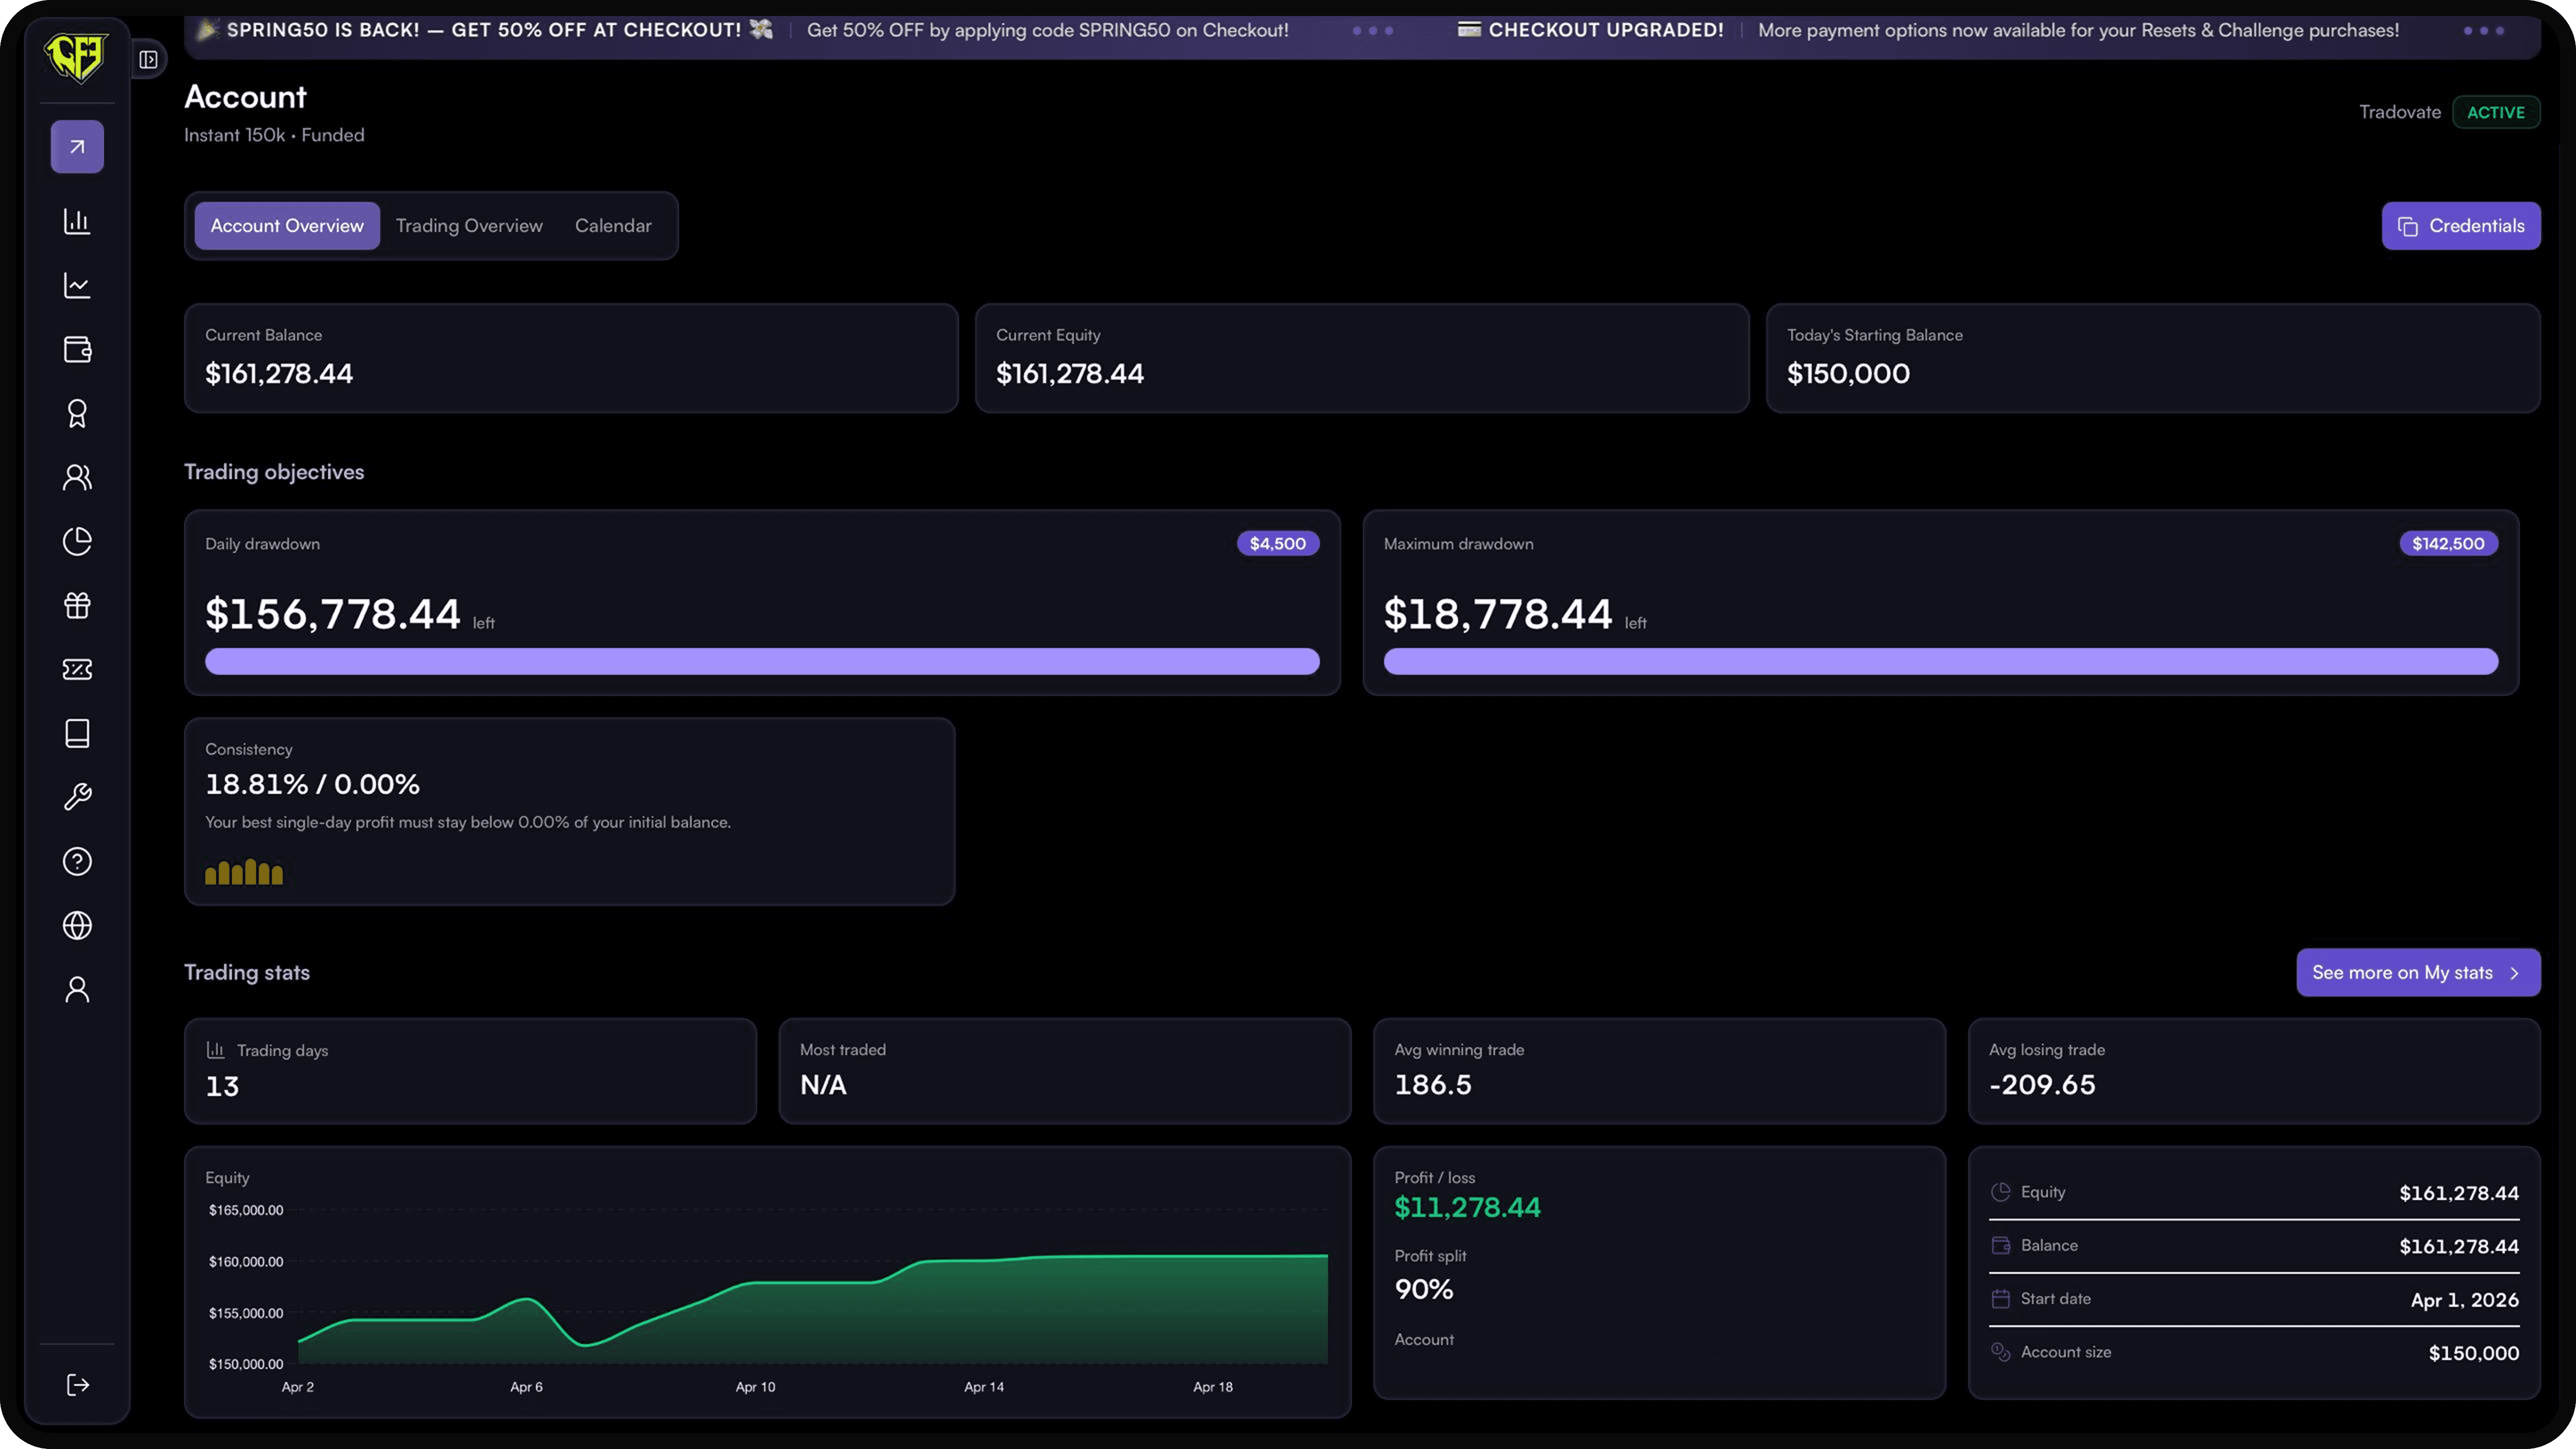Toggle the sidebar collapse panel icon
This screenshot has height=1449, width=2576.
[148, 60]
